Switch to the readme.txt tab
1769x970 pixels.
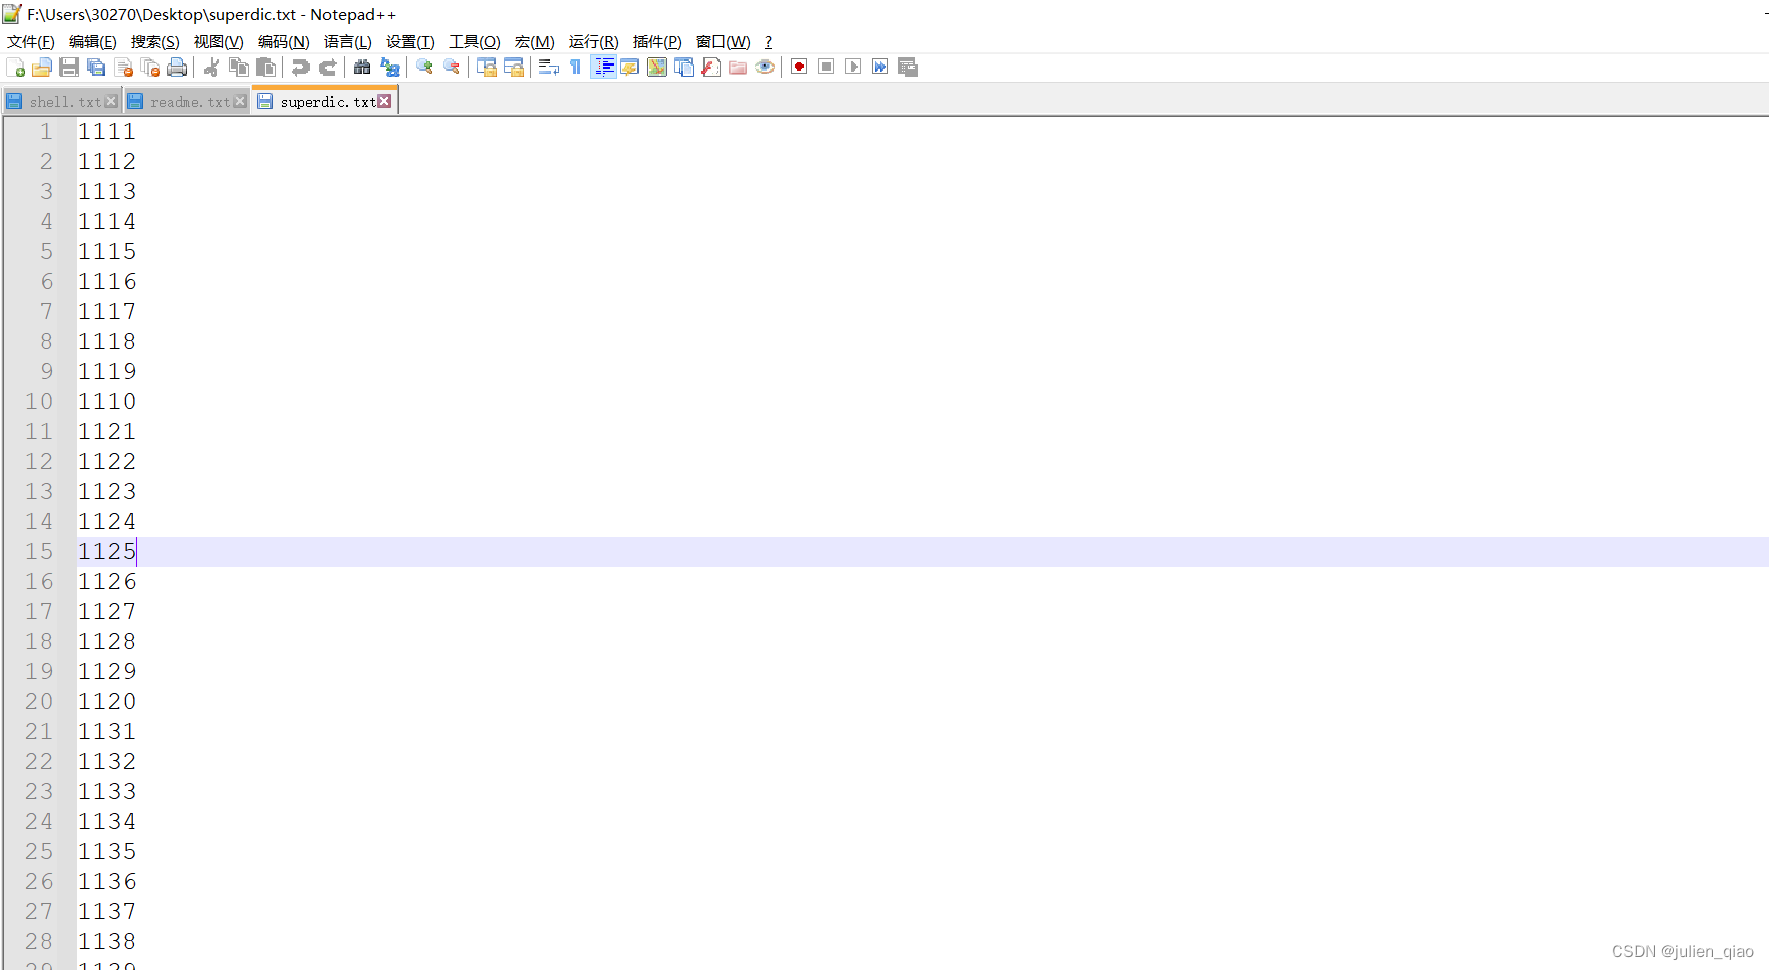(189, 102)
